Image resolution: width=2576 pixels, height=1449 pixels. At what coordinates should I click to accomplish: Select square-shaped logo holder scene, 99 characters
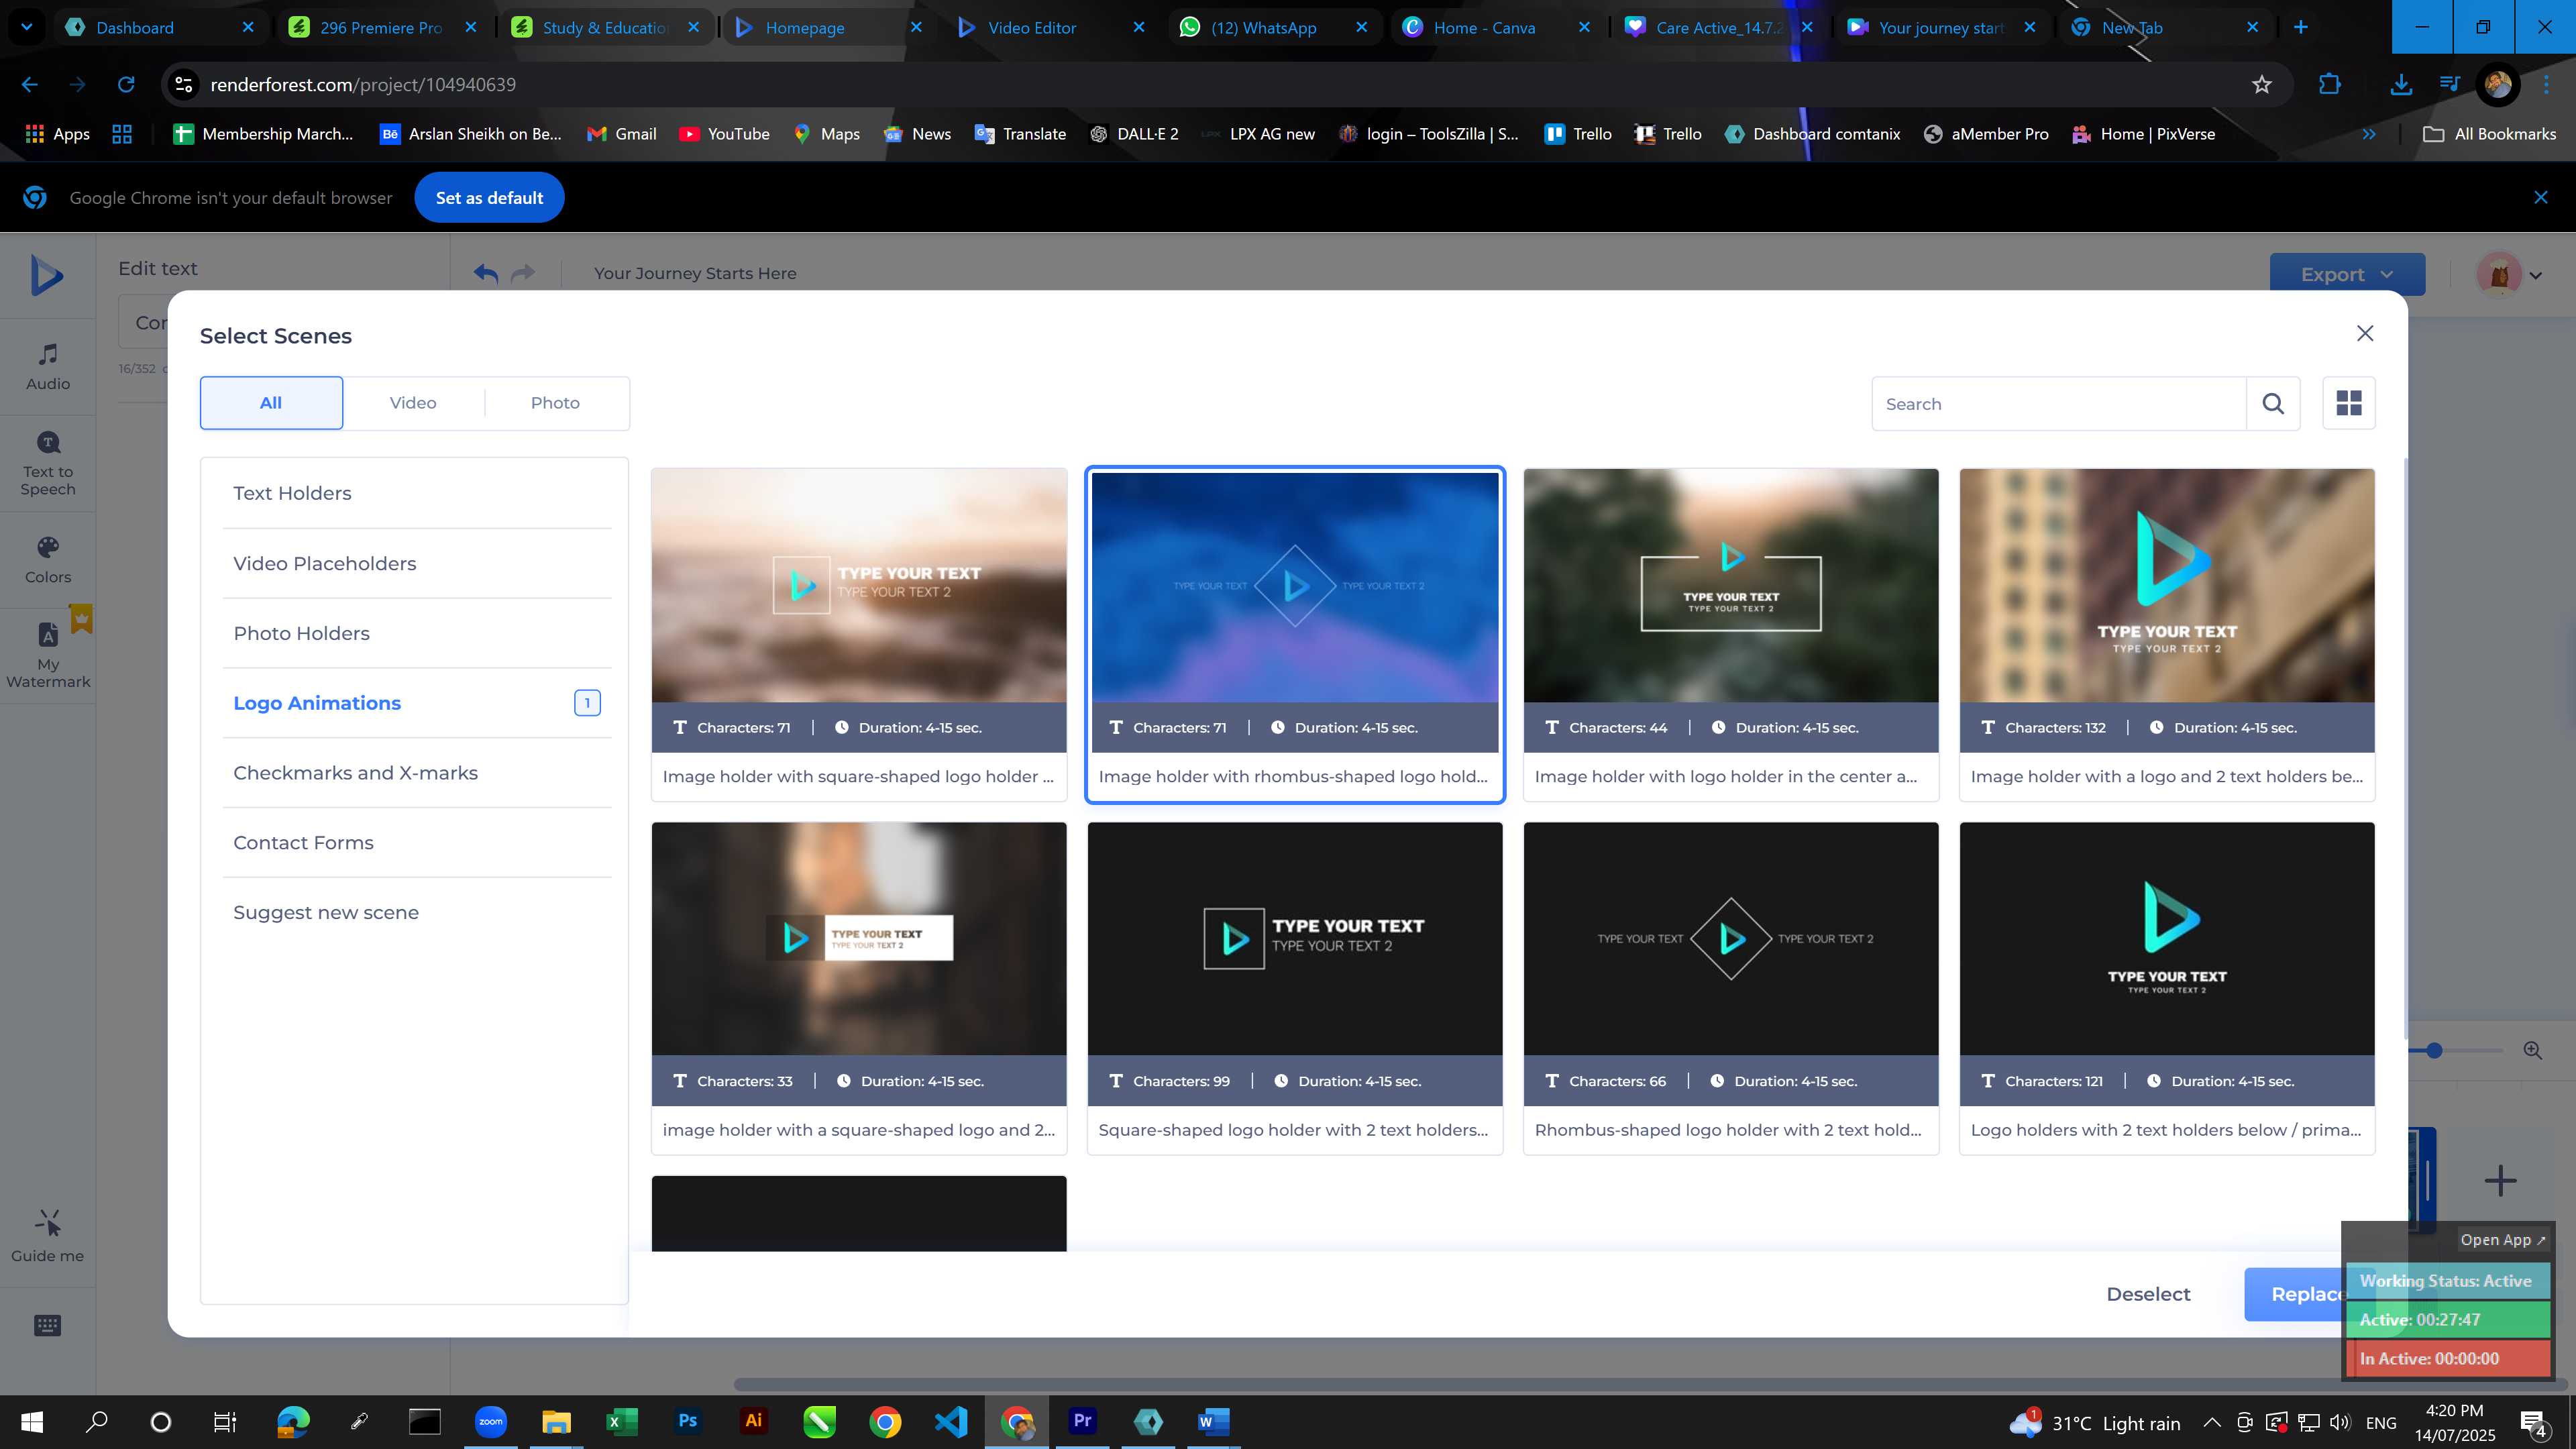click(x=1295, y=988)
